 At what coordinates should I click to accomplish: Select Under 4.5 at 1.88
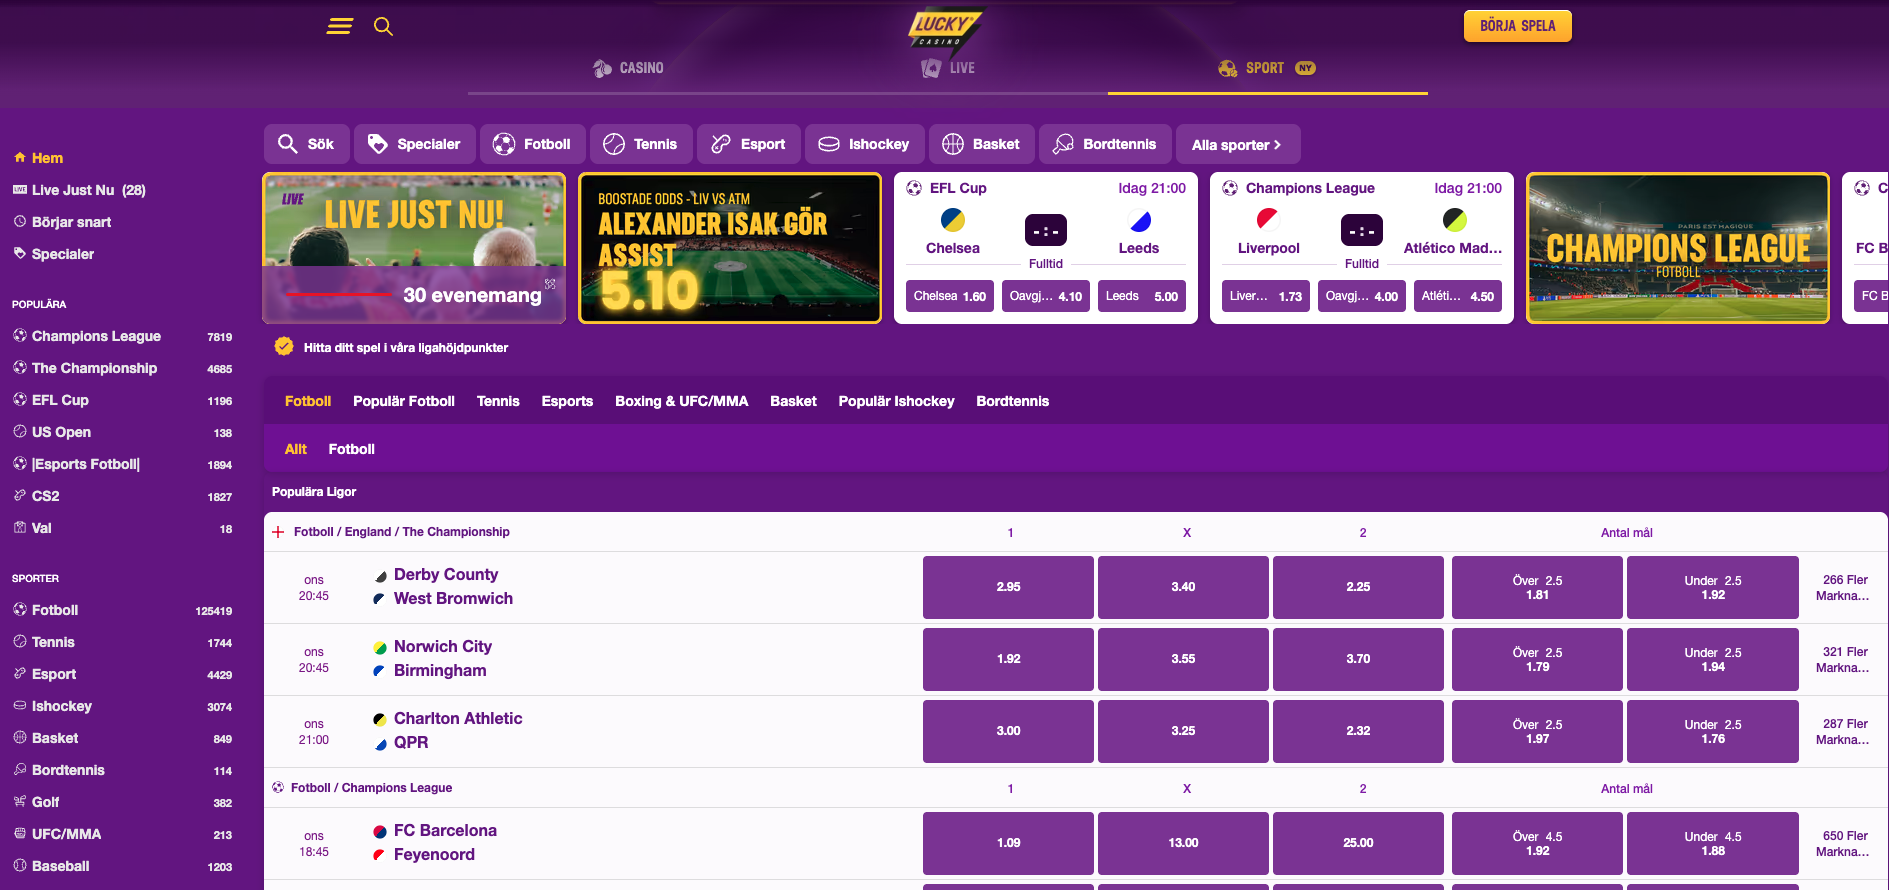coord(1713,843)
